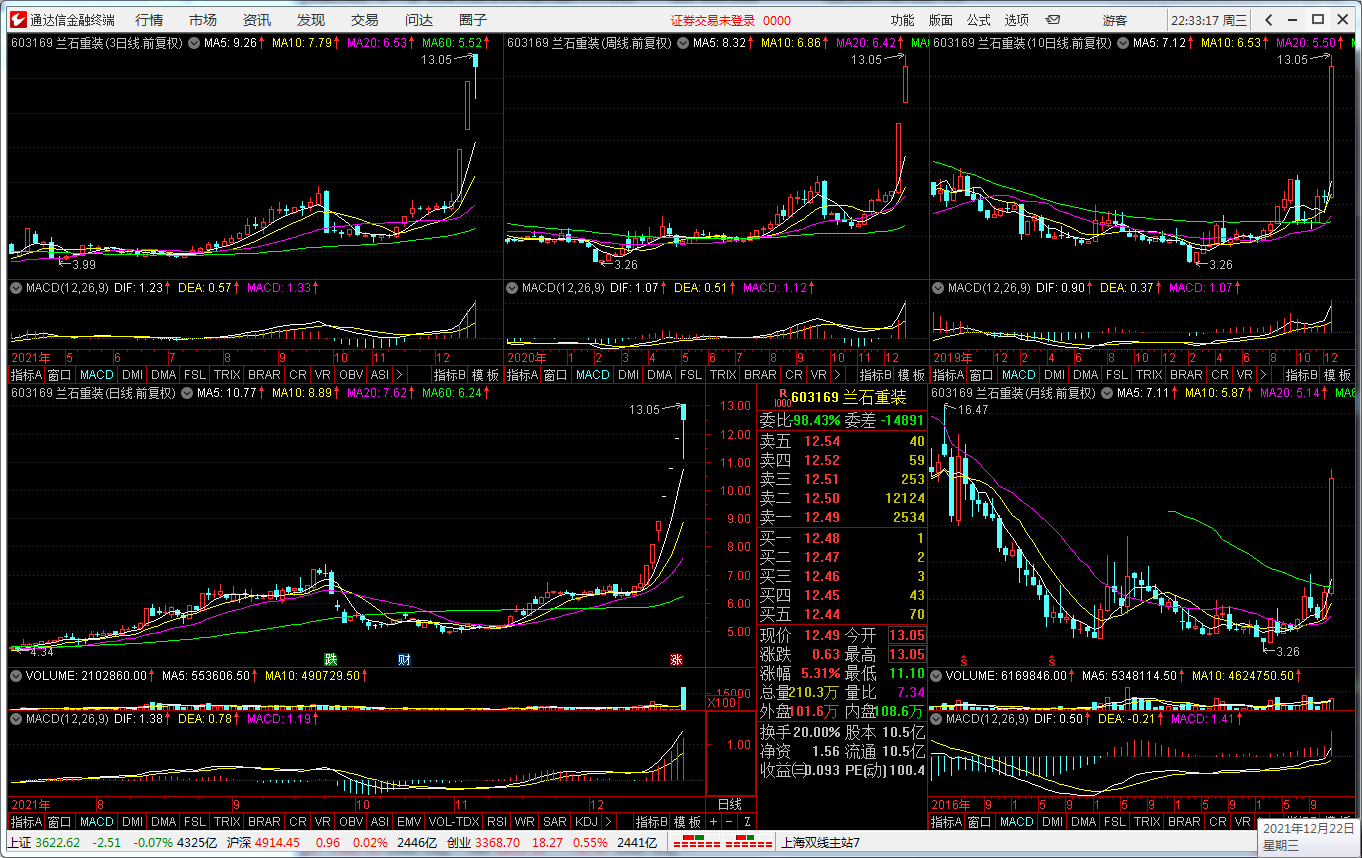Viewport: 1362px width, 858px height.
Task: Expand the 3-day chart title dropdown arrow
Action: (193, 43)
